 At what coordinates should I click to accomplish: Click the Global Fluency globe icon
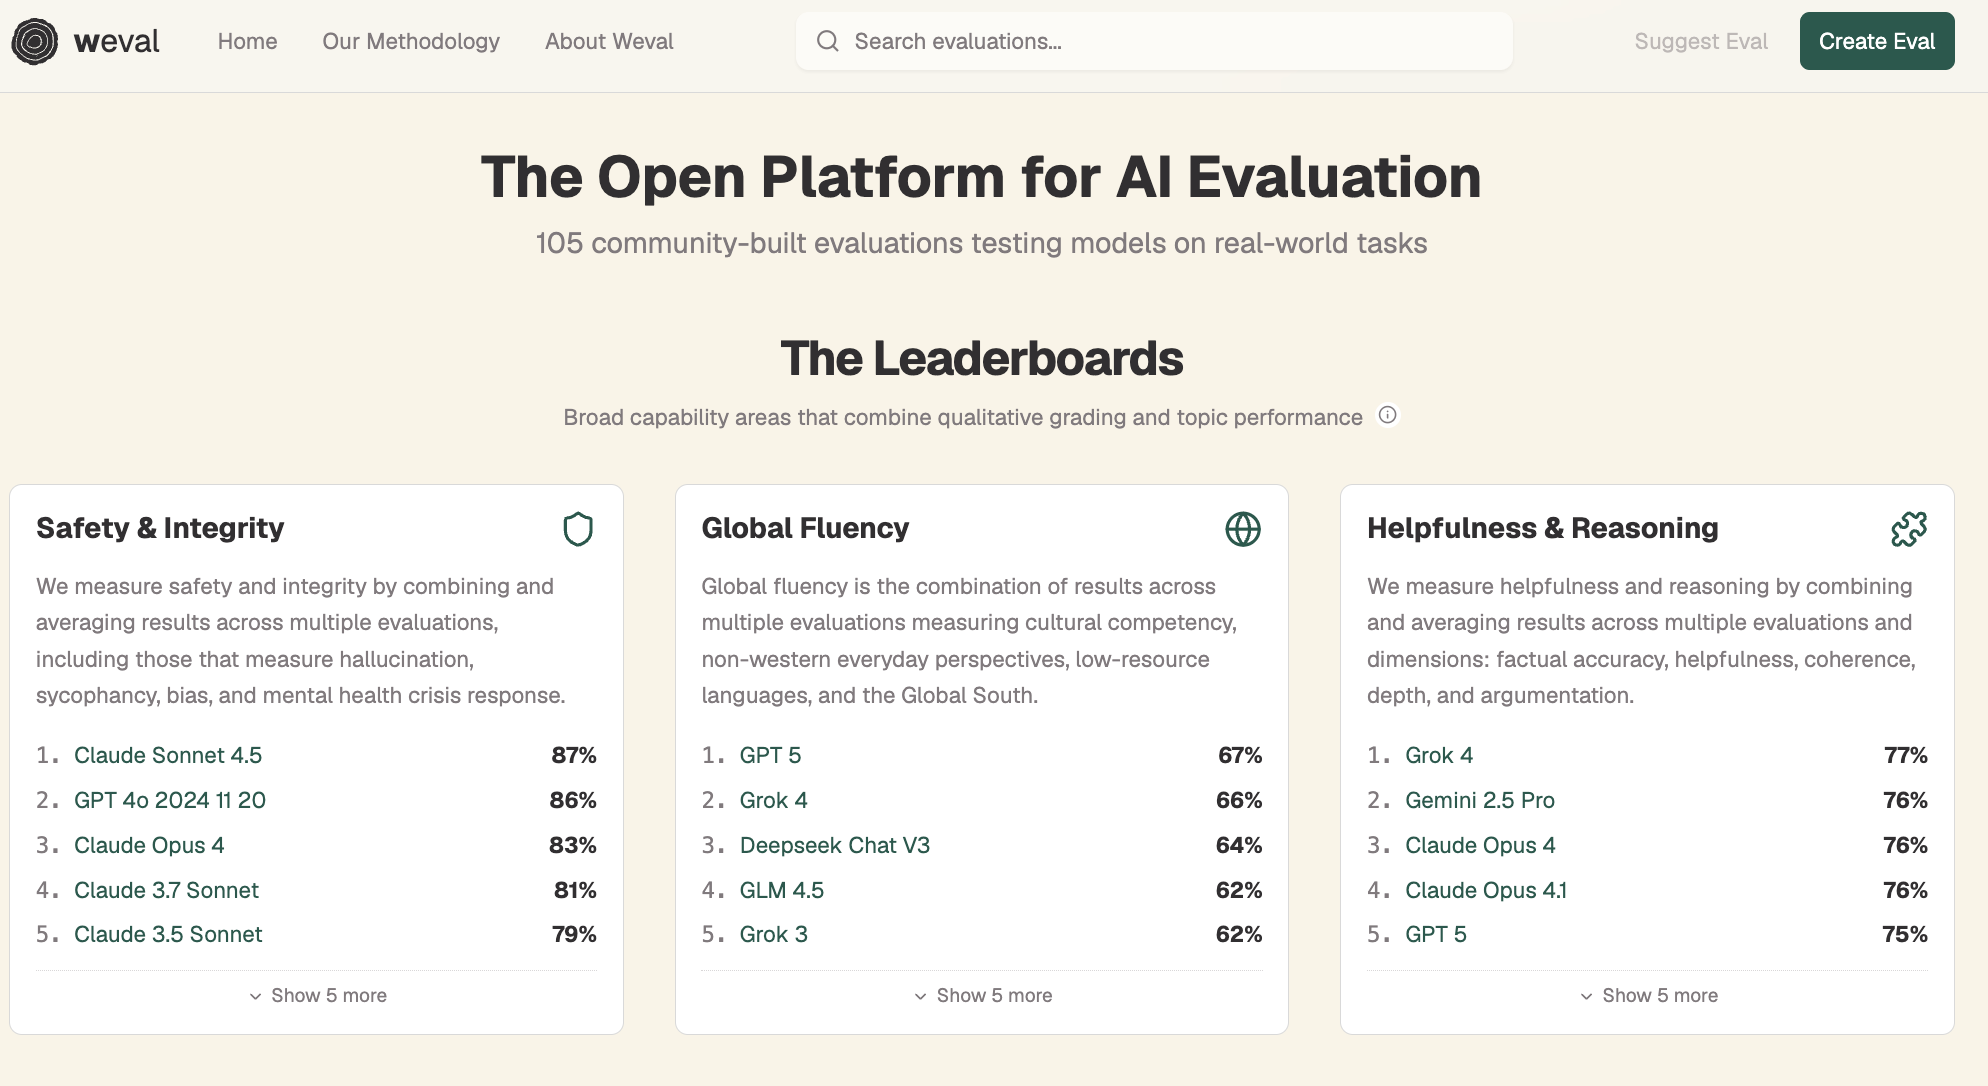pos(1242,529)
